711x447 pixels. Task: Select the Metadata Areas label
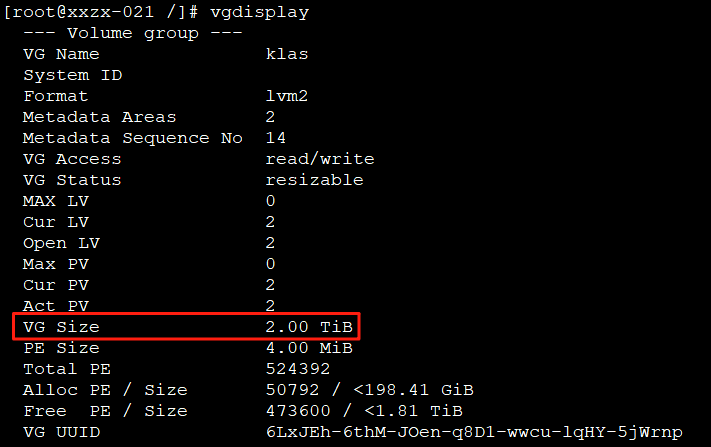click(99, 117)
